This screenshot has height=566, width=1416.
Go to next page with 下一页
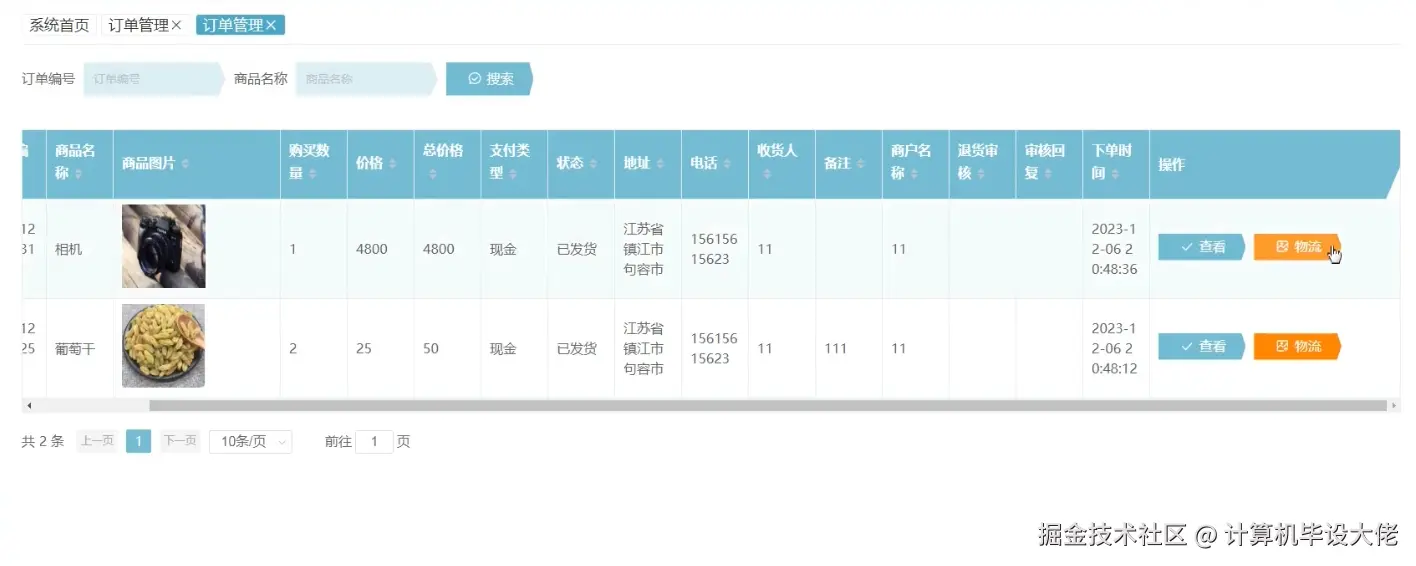pyautogui.click(x=180, y=441)
